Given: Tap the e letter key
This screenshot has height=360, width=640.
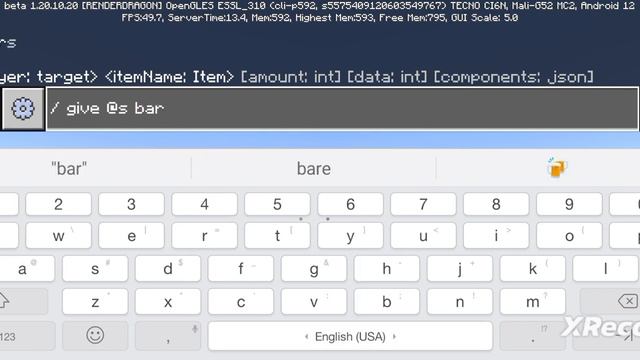Looking at the screenshot, I should click(131, 236).
